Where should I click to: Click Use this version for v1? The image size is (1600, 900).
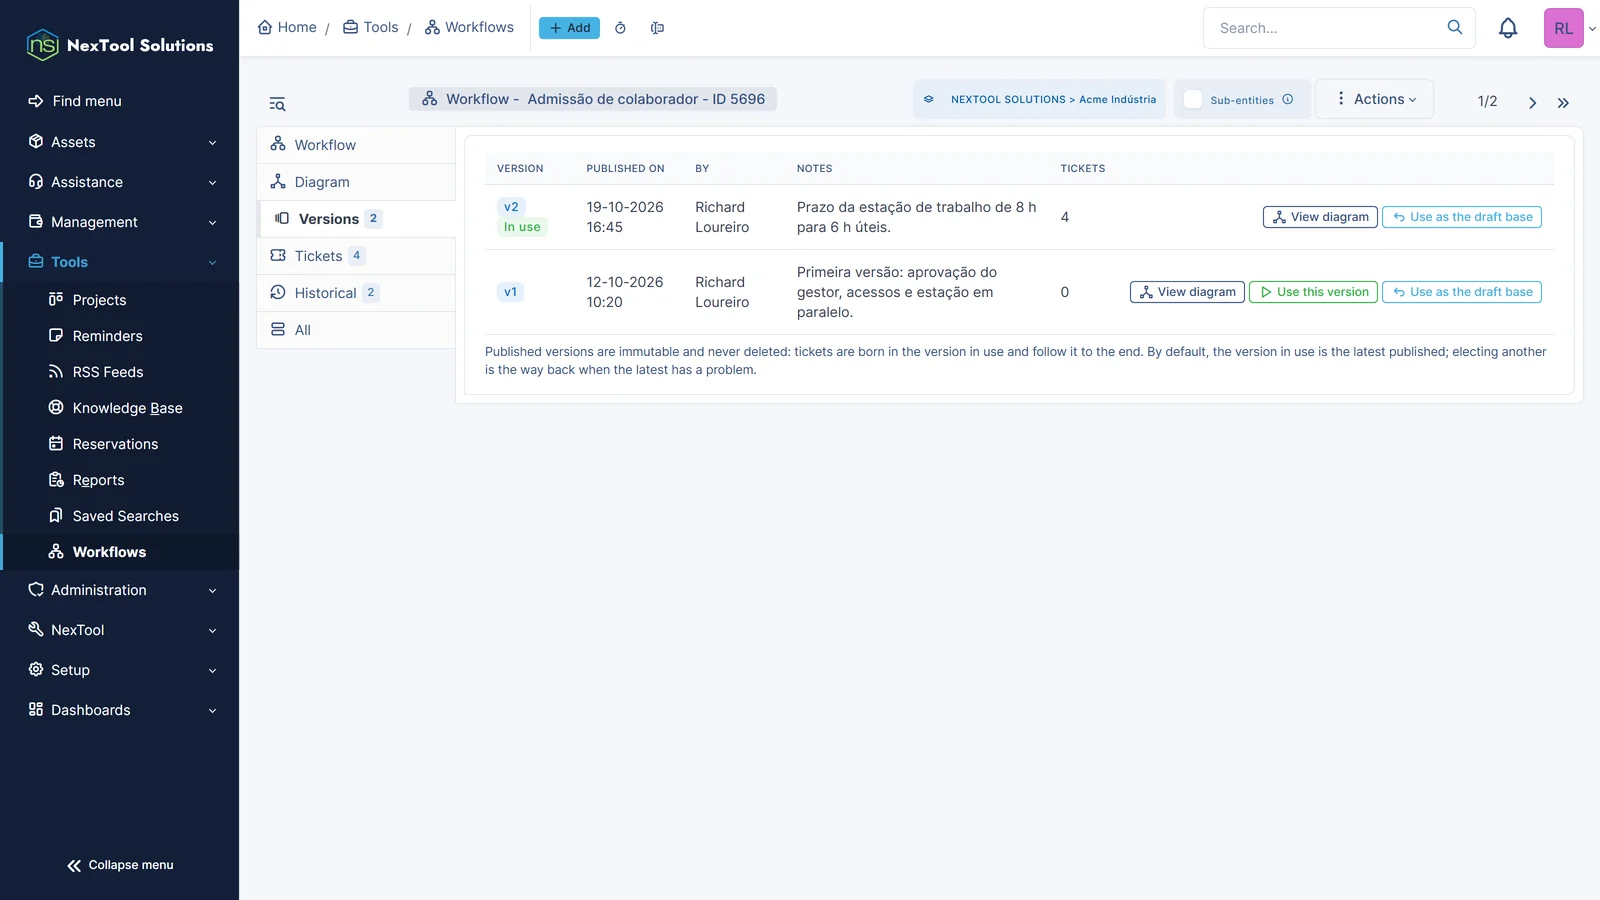(x=1313, y=292)
